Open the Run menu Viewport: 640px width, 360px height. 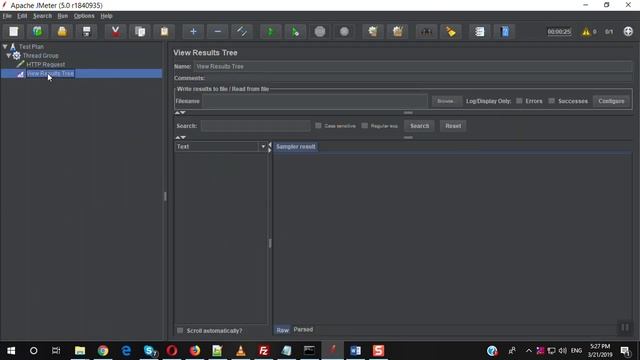(62, 16)
